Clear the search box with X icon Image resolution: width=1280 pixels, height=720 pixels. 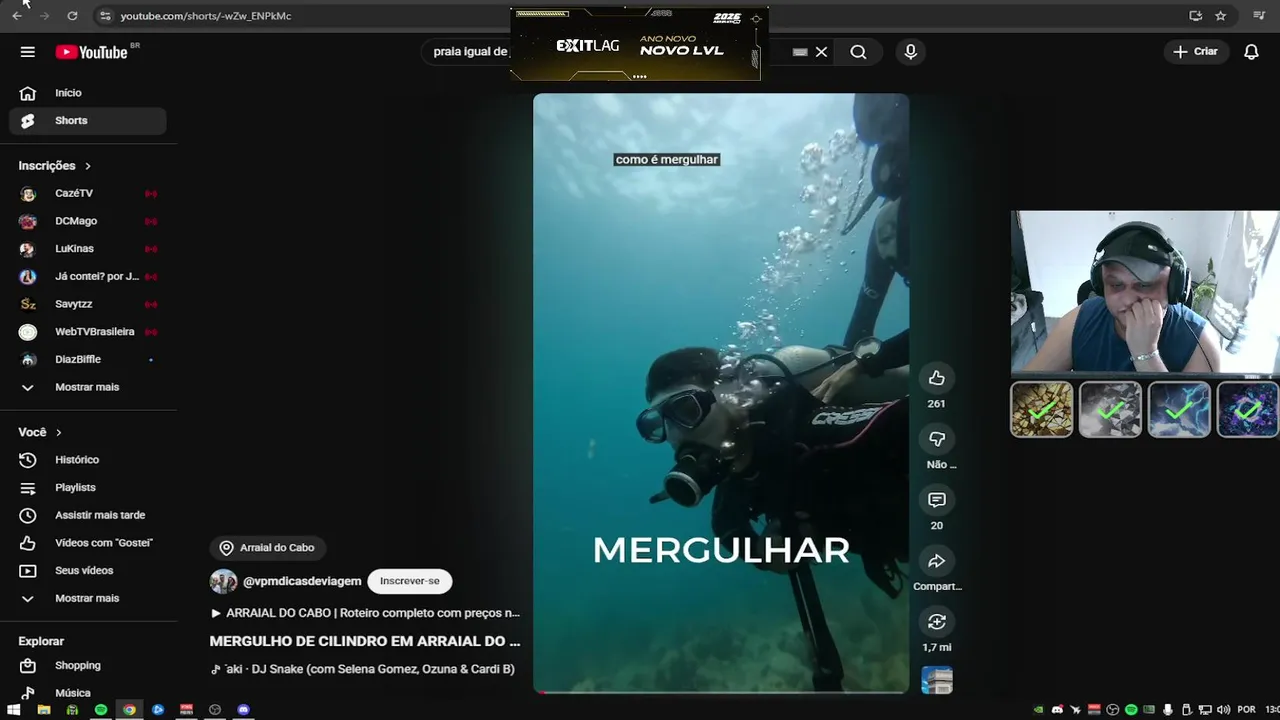point(821,52)
